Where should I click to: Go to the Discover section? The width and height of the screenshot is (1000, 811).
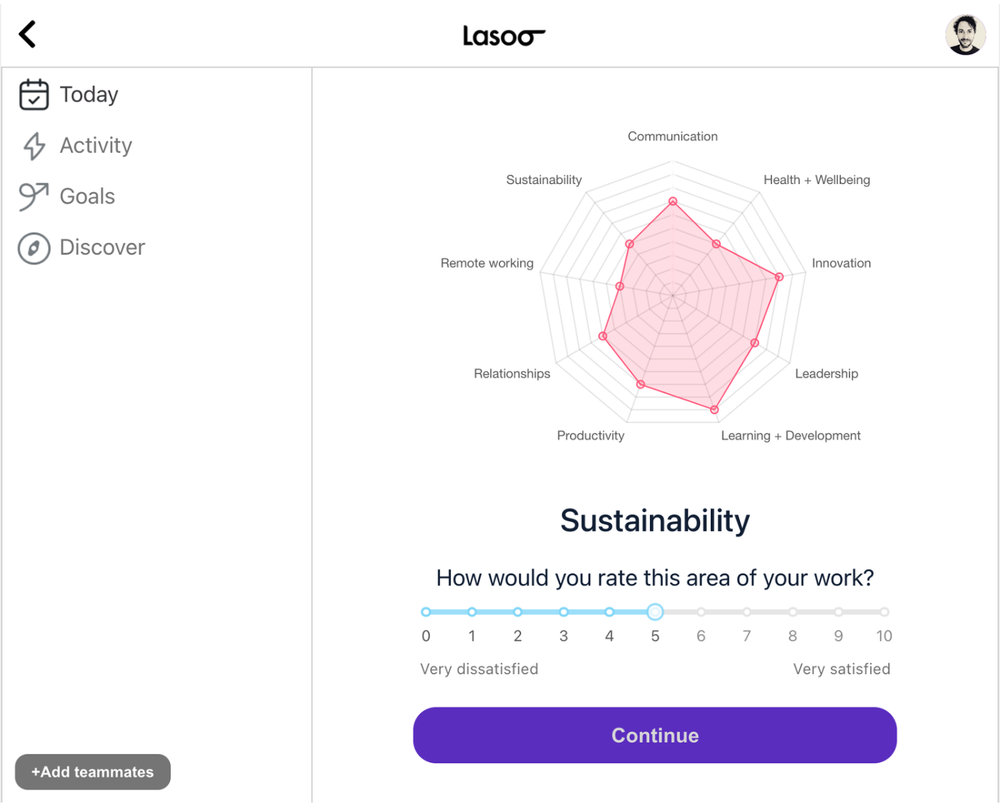102,248
